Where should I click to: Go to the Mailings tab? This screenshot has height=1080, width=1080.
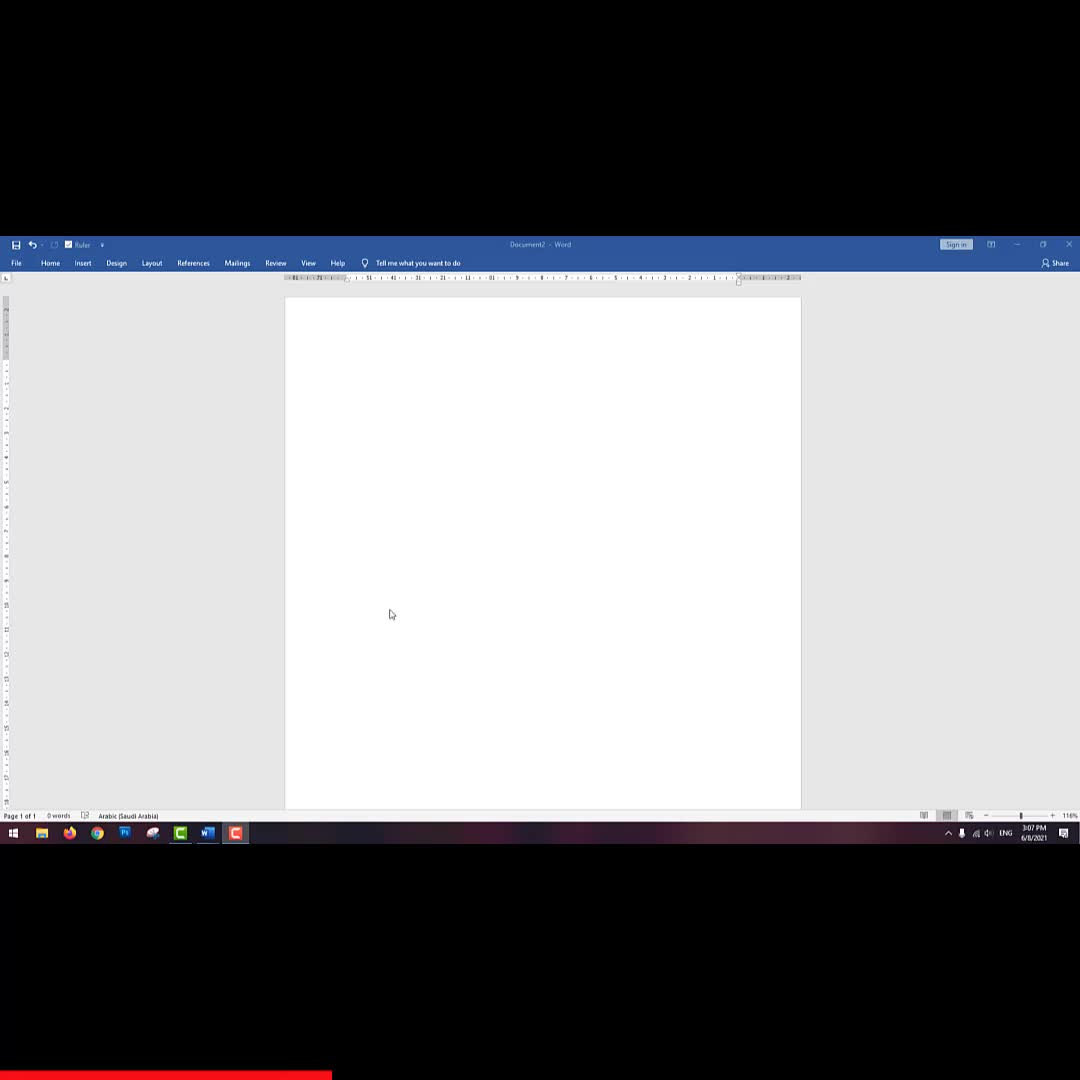pyautogui.click(x=237, y=263)
